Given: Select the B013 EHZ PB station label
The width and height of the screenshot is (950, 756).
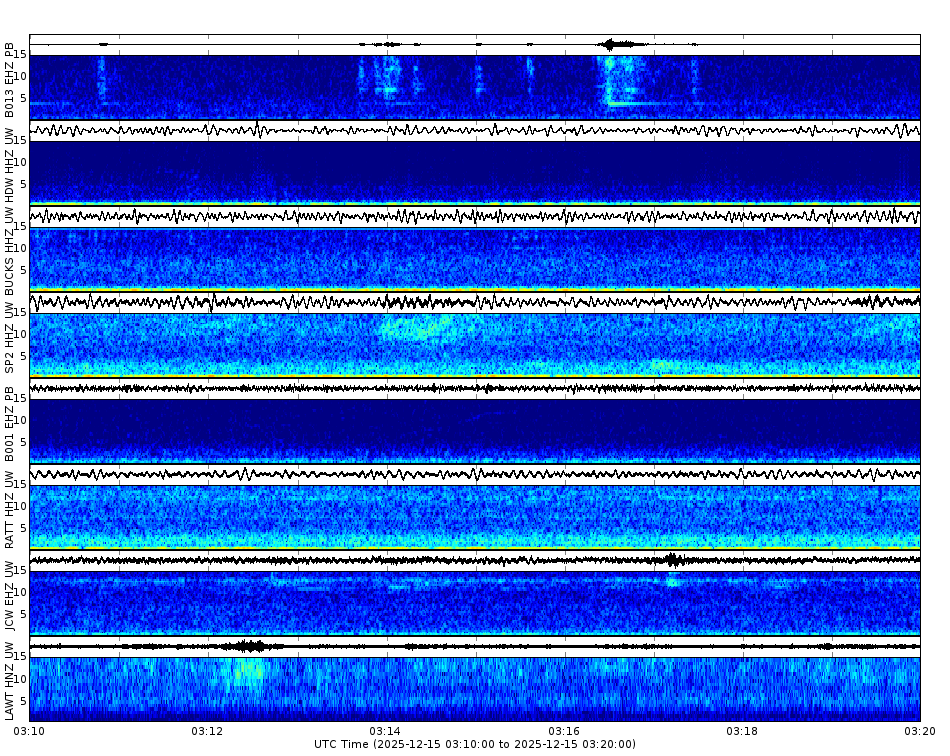Looking at the screenshot, I should pos(10,75).
